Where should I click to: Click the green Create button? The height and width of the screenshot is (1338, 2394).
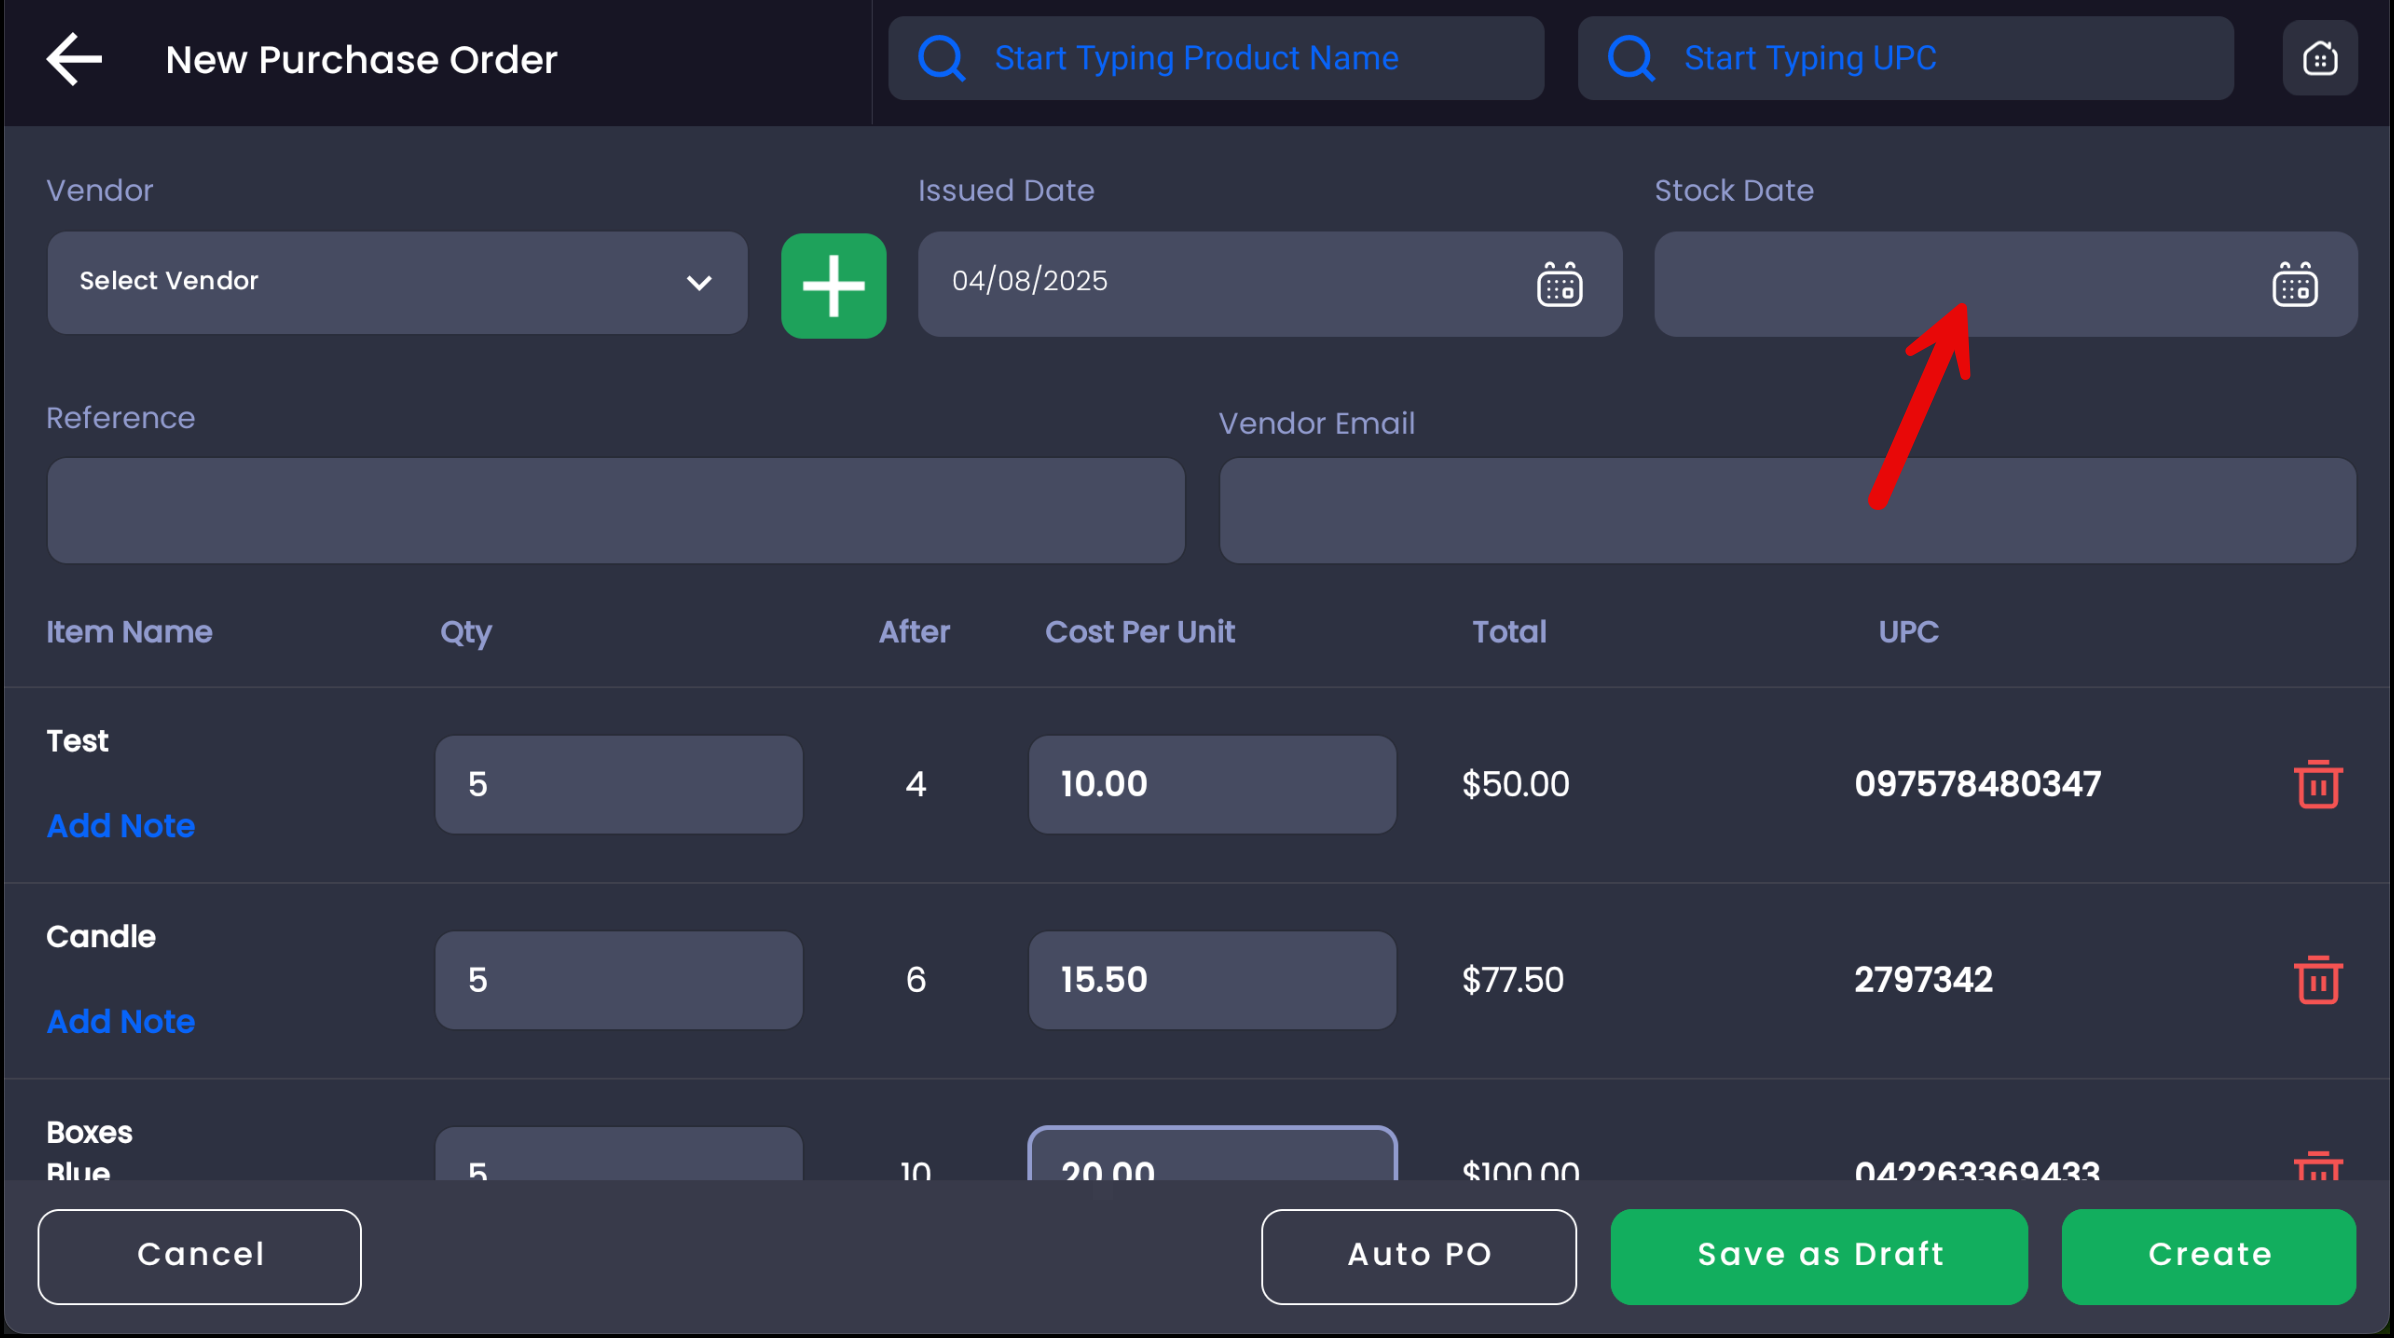tap(2208, 1256)
